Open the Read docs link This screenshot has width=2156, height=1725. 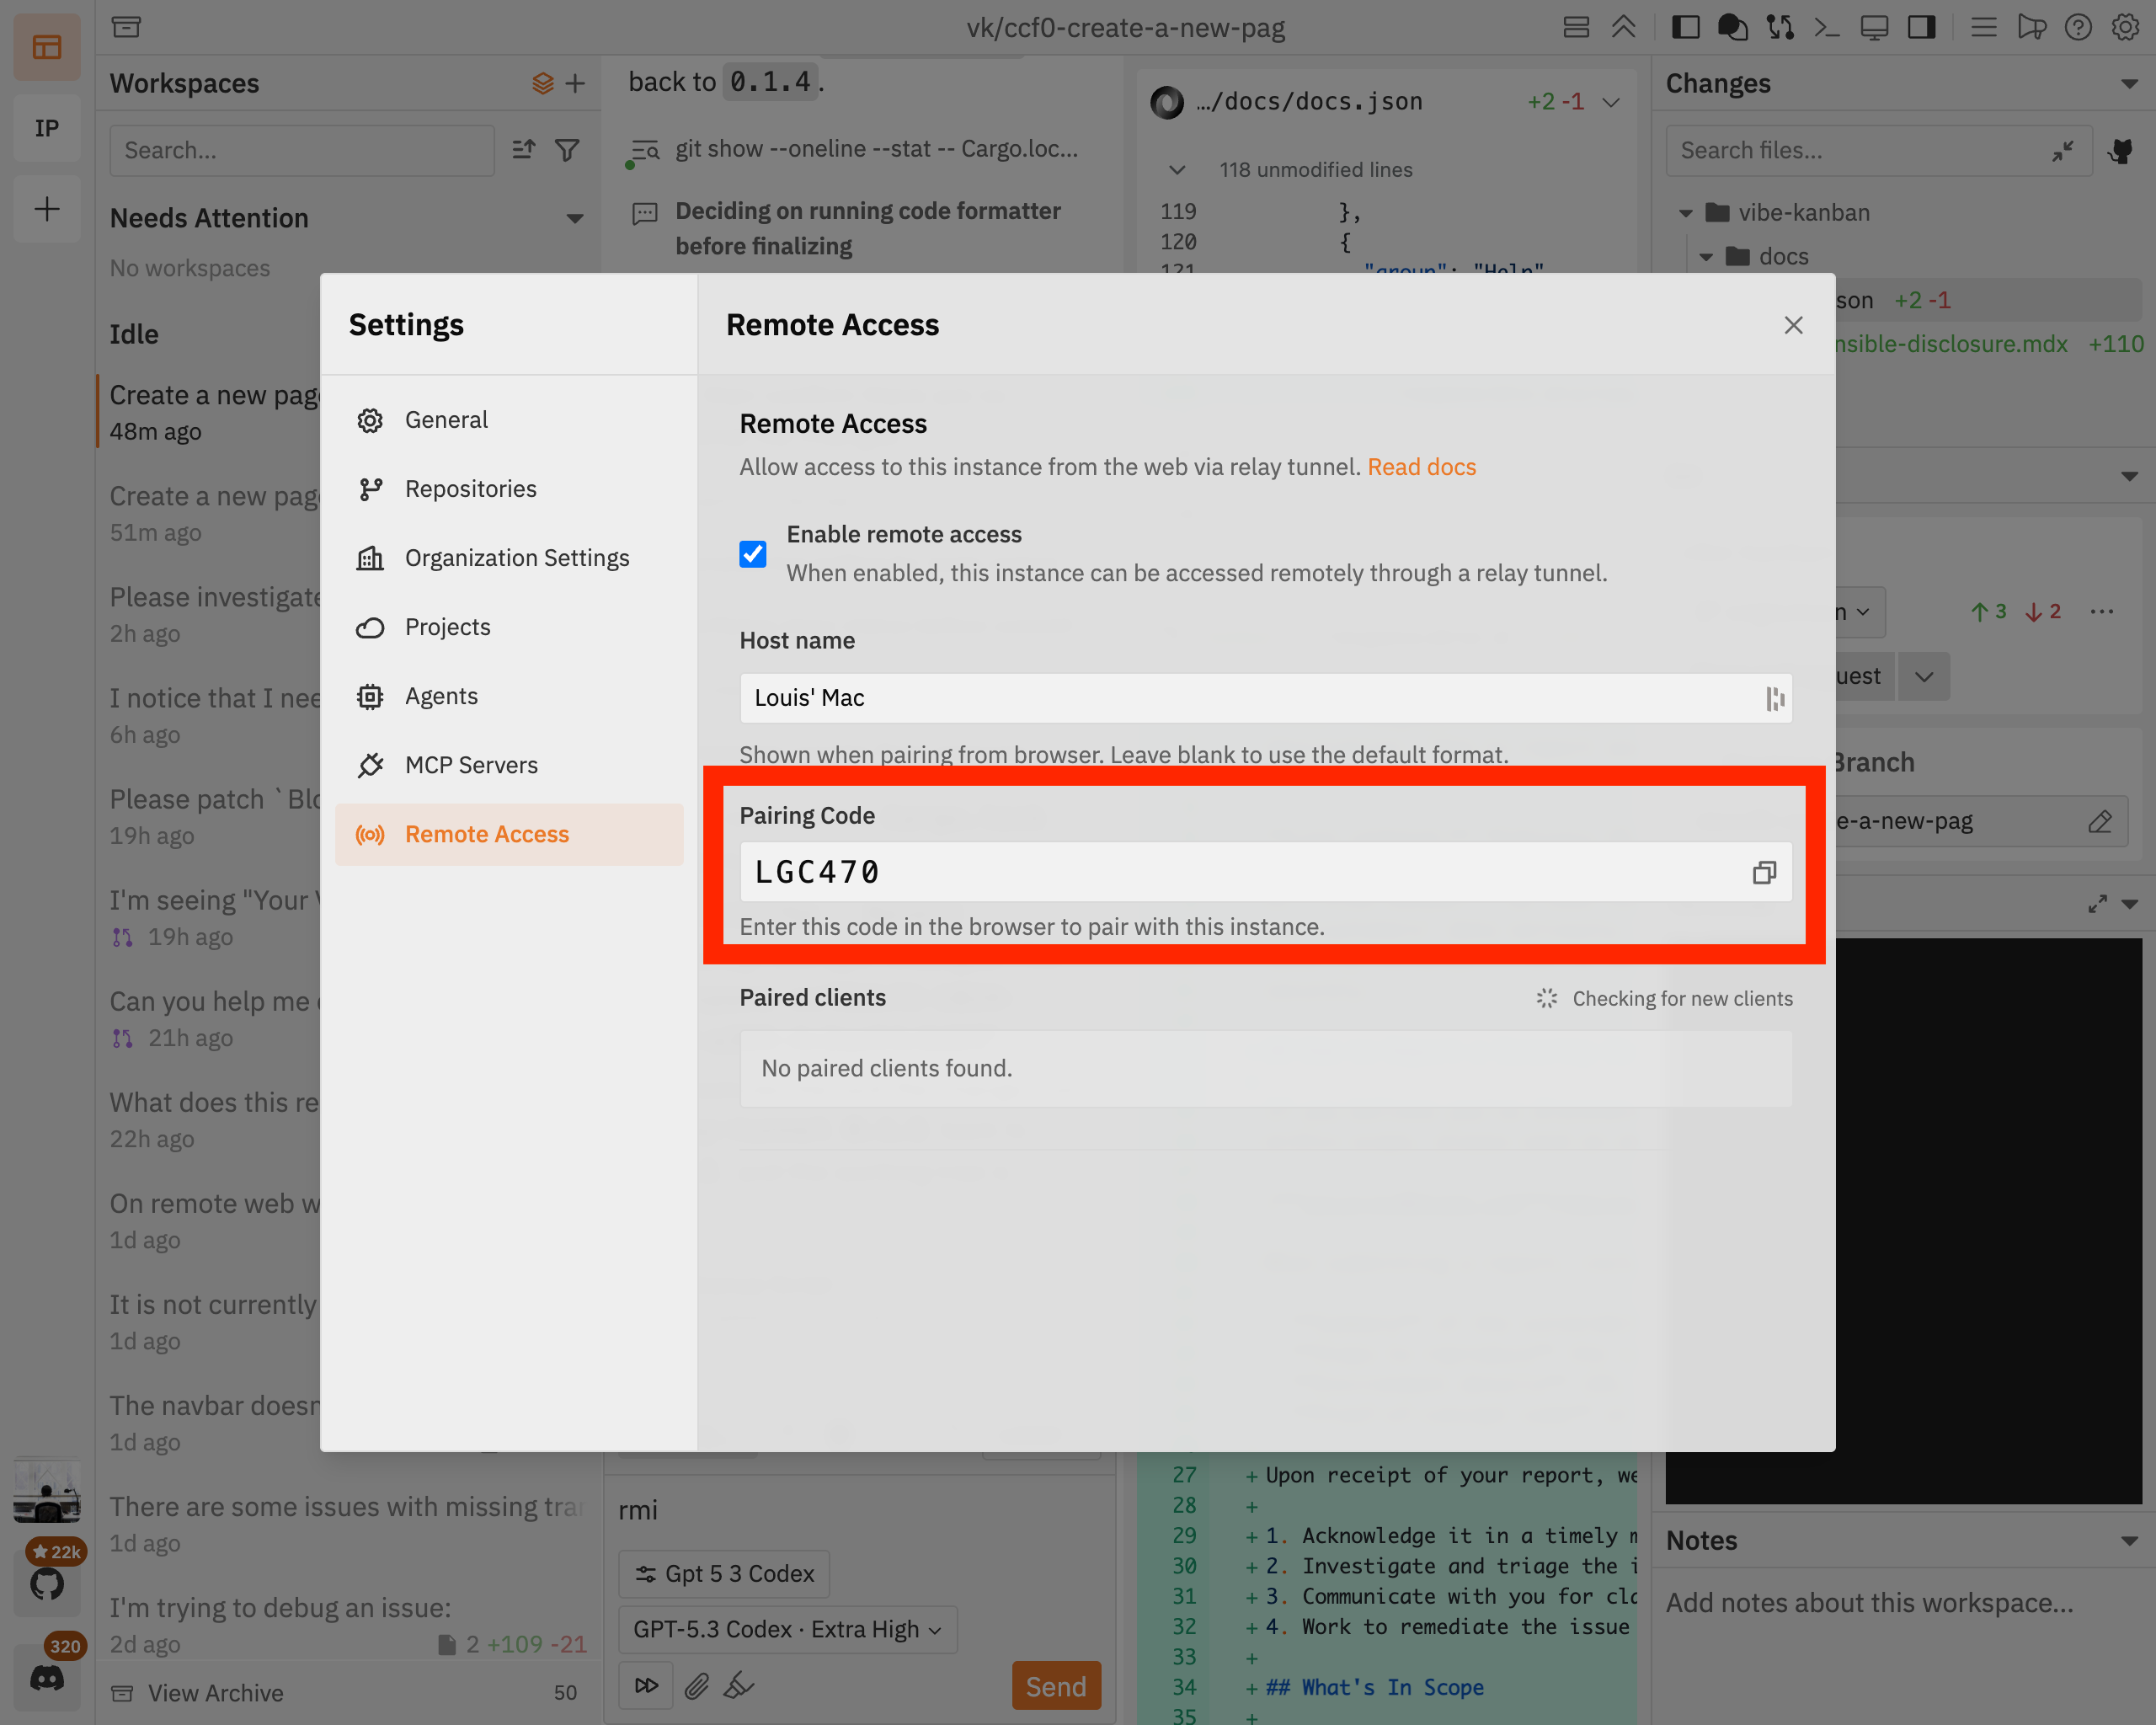(x=1421, y=466)
